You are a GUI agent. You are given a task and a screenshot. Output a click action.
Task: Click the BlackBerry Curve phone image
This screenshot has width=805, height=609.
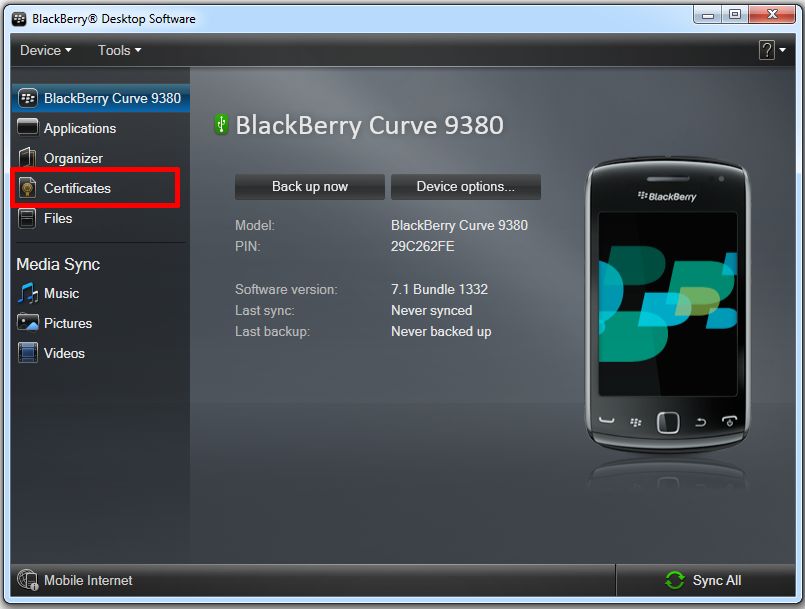pos(667,304)
